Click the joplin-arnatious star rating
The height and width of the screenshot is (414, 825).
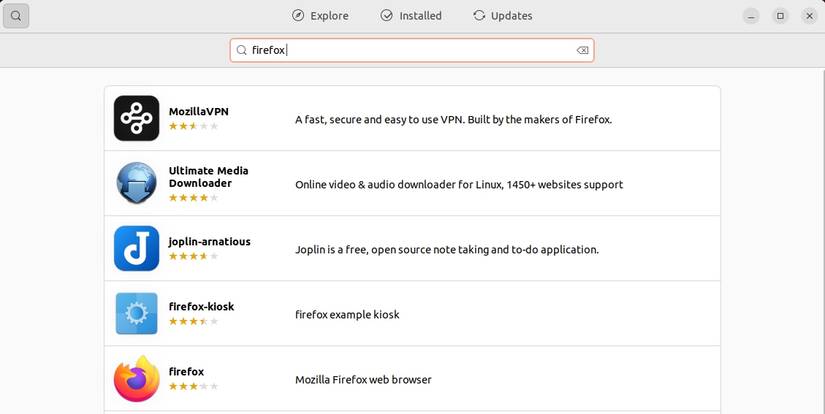click(193, 256)
